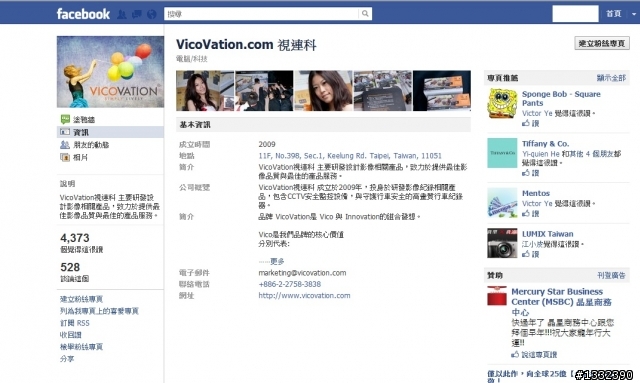Screen dimensions: 640x383
Task: Open messages icon in header
Action: pyautogui.click(x=137, y=14)
